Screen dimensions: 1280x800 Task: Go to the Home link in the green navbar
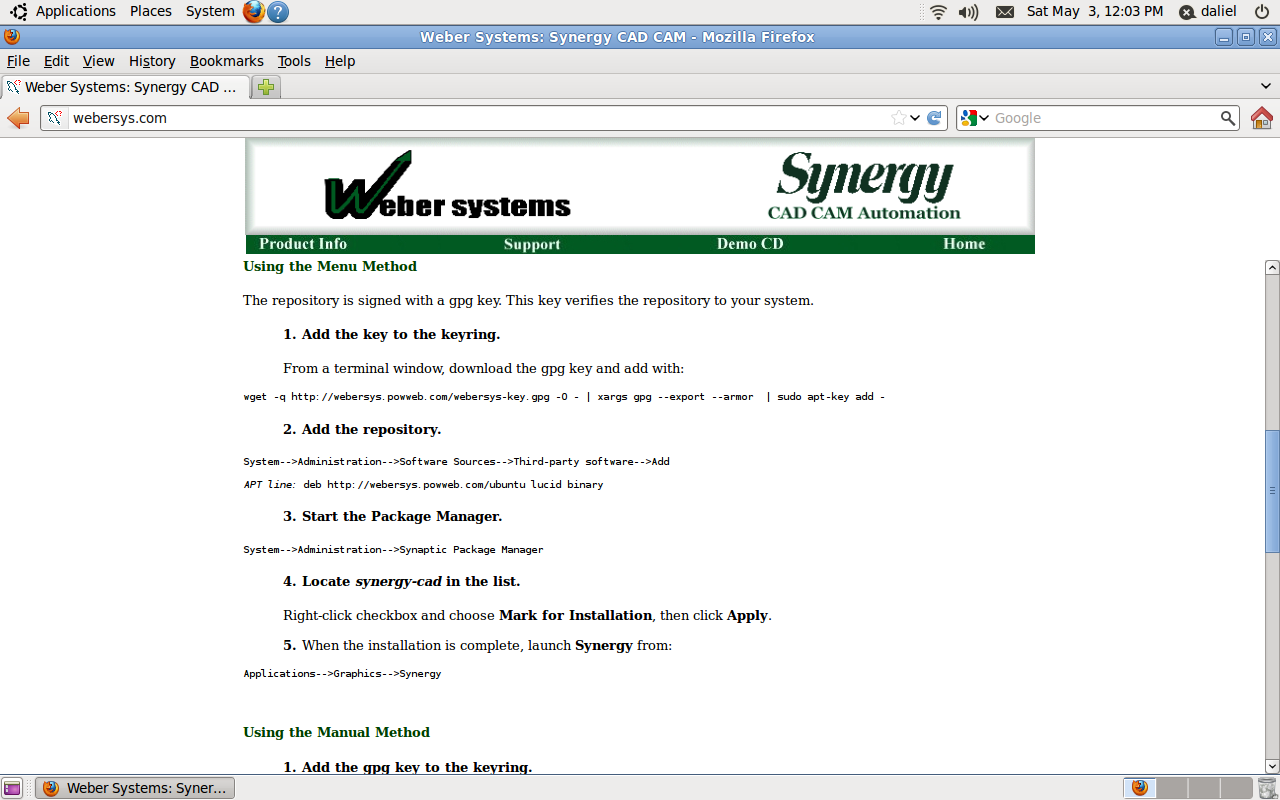[964, 244]
